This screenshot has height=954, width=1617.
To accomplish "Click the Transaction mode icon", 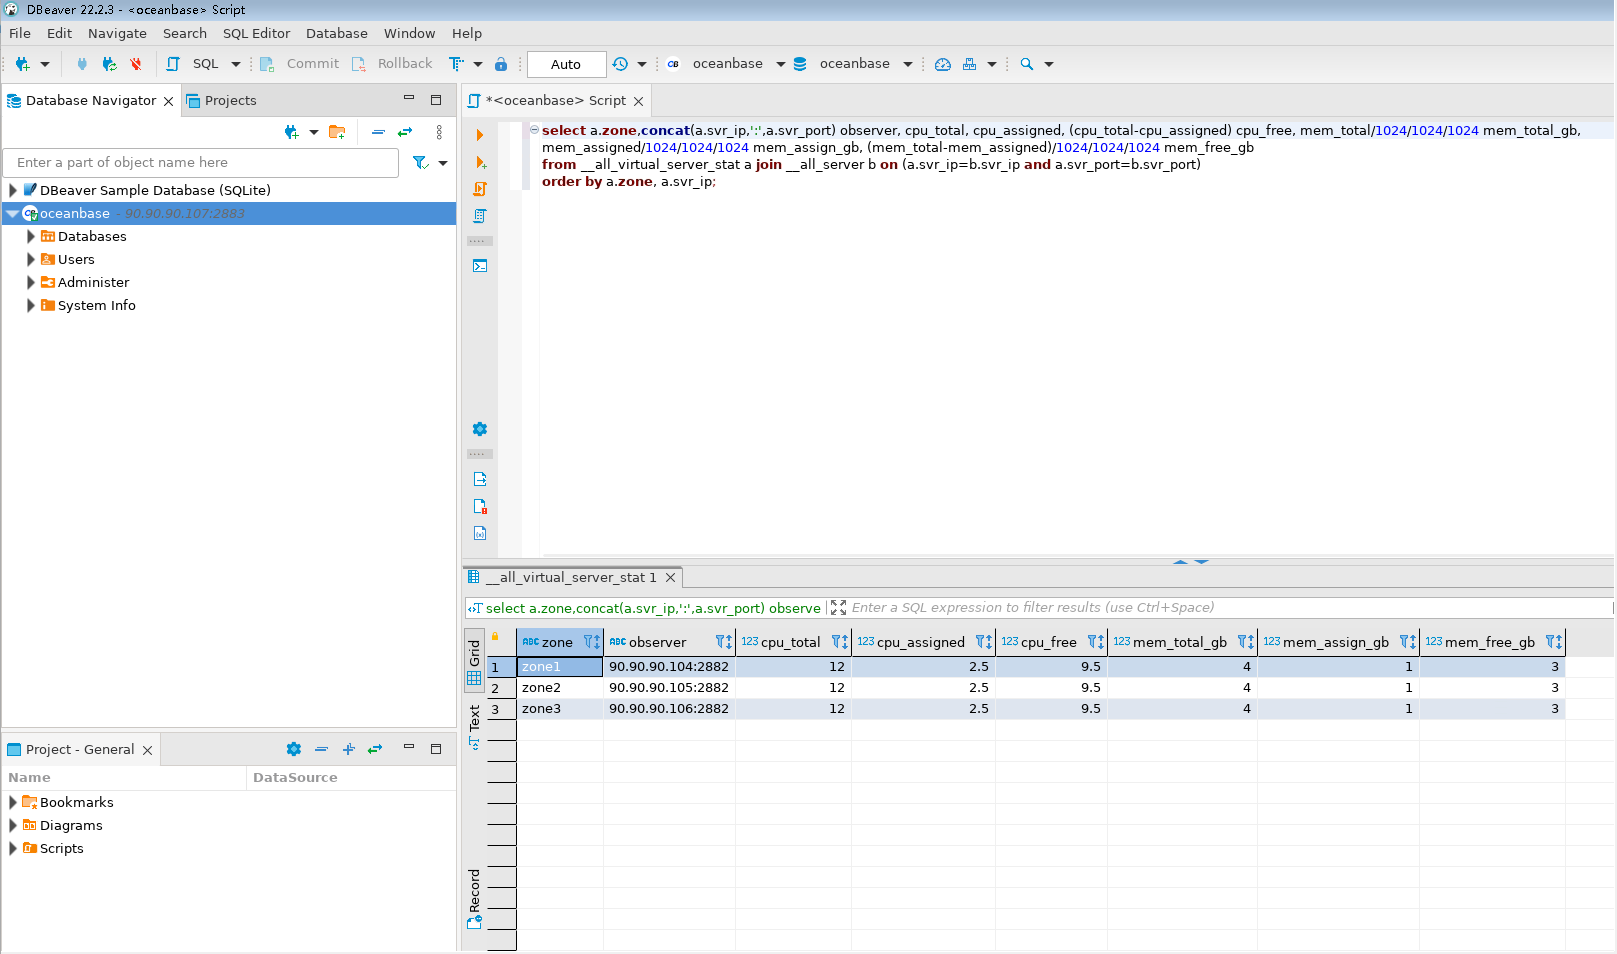I will 456,64.
